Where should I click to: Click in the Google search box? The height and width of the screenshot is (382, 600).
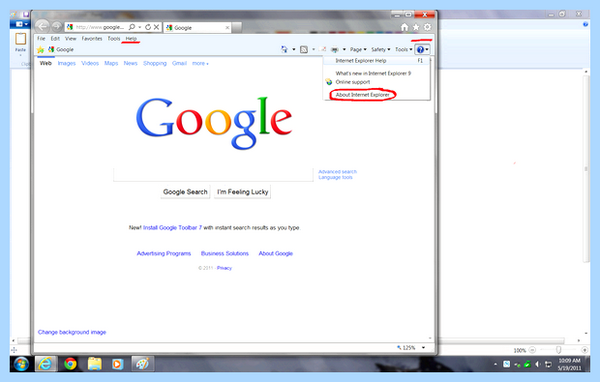point(213,174)
